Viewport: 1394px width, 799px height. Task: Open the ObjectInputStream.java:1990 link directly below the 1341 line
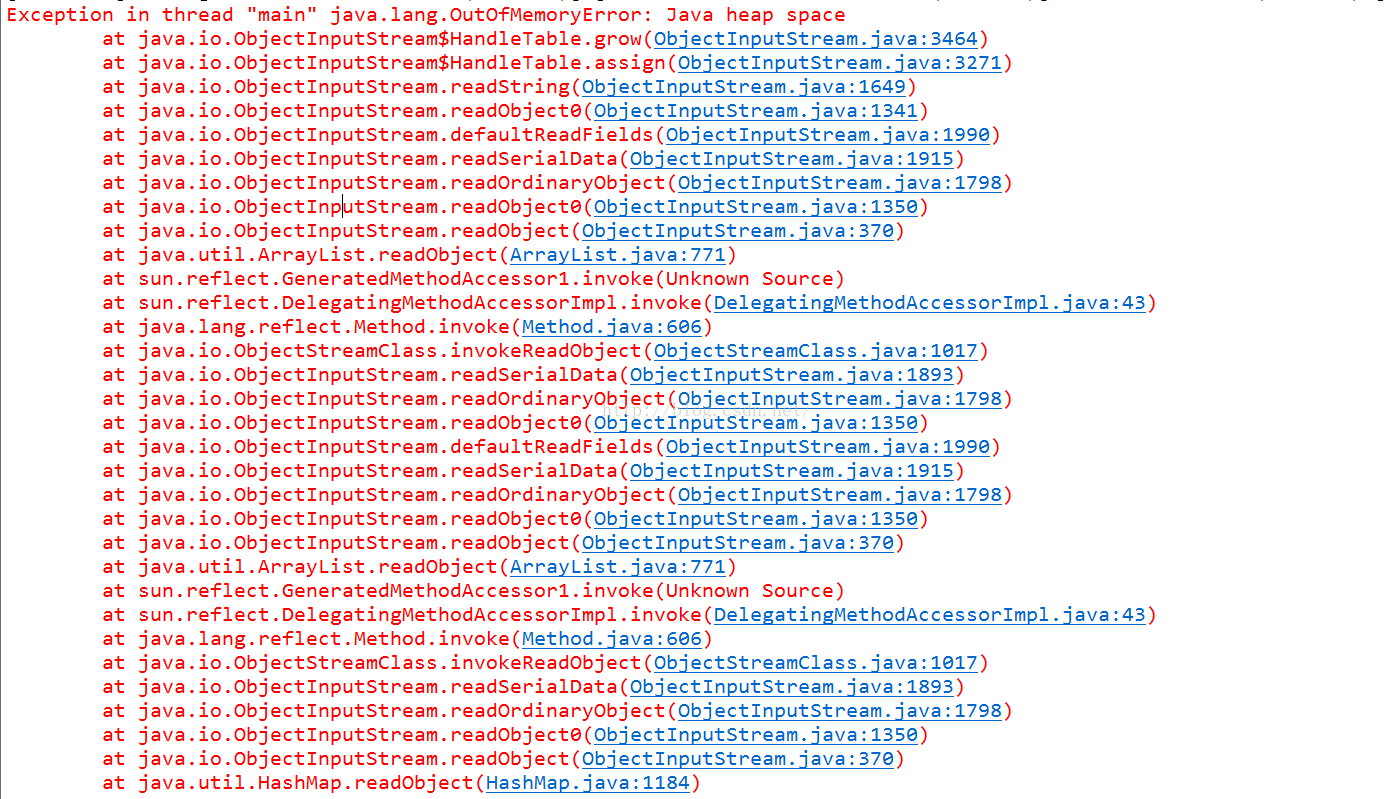827,135
